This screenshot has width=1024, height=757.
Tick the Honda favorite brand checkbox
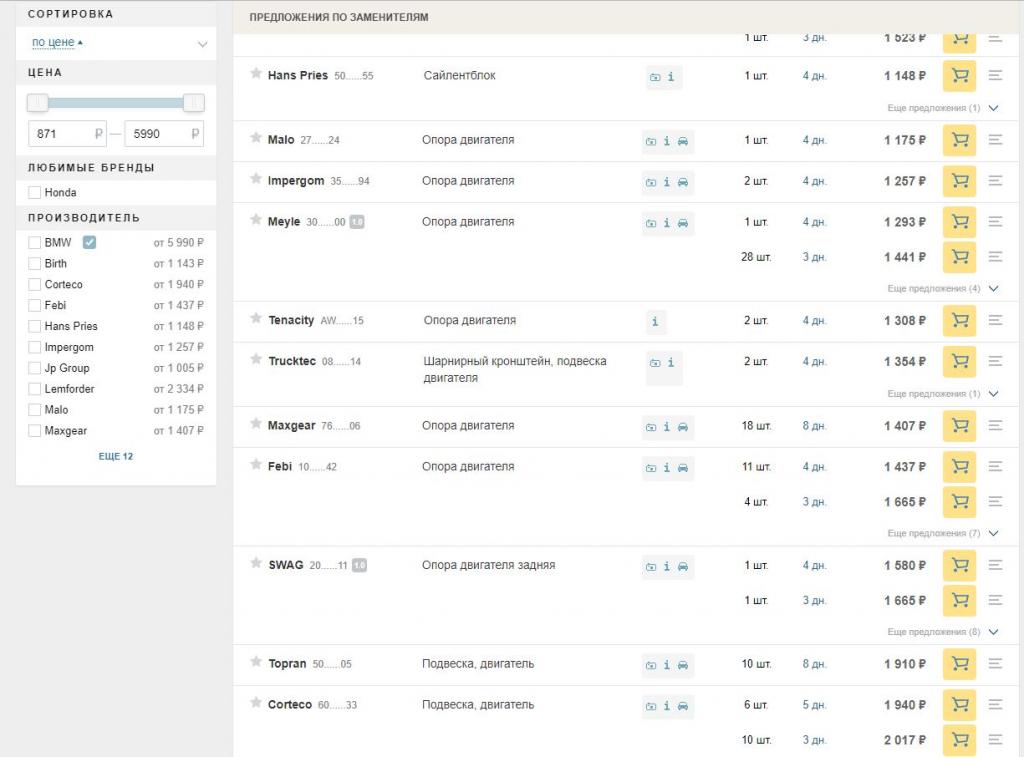click(35, 193)
